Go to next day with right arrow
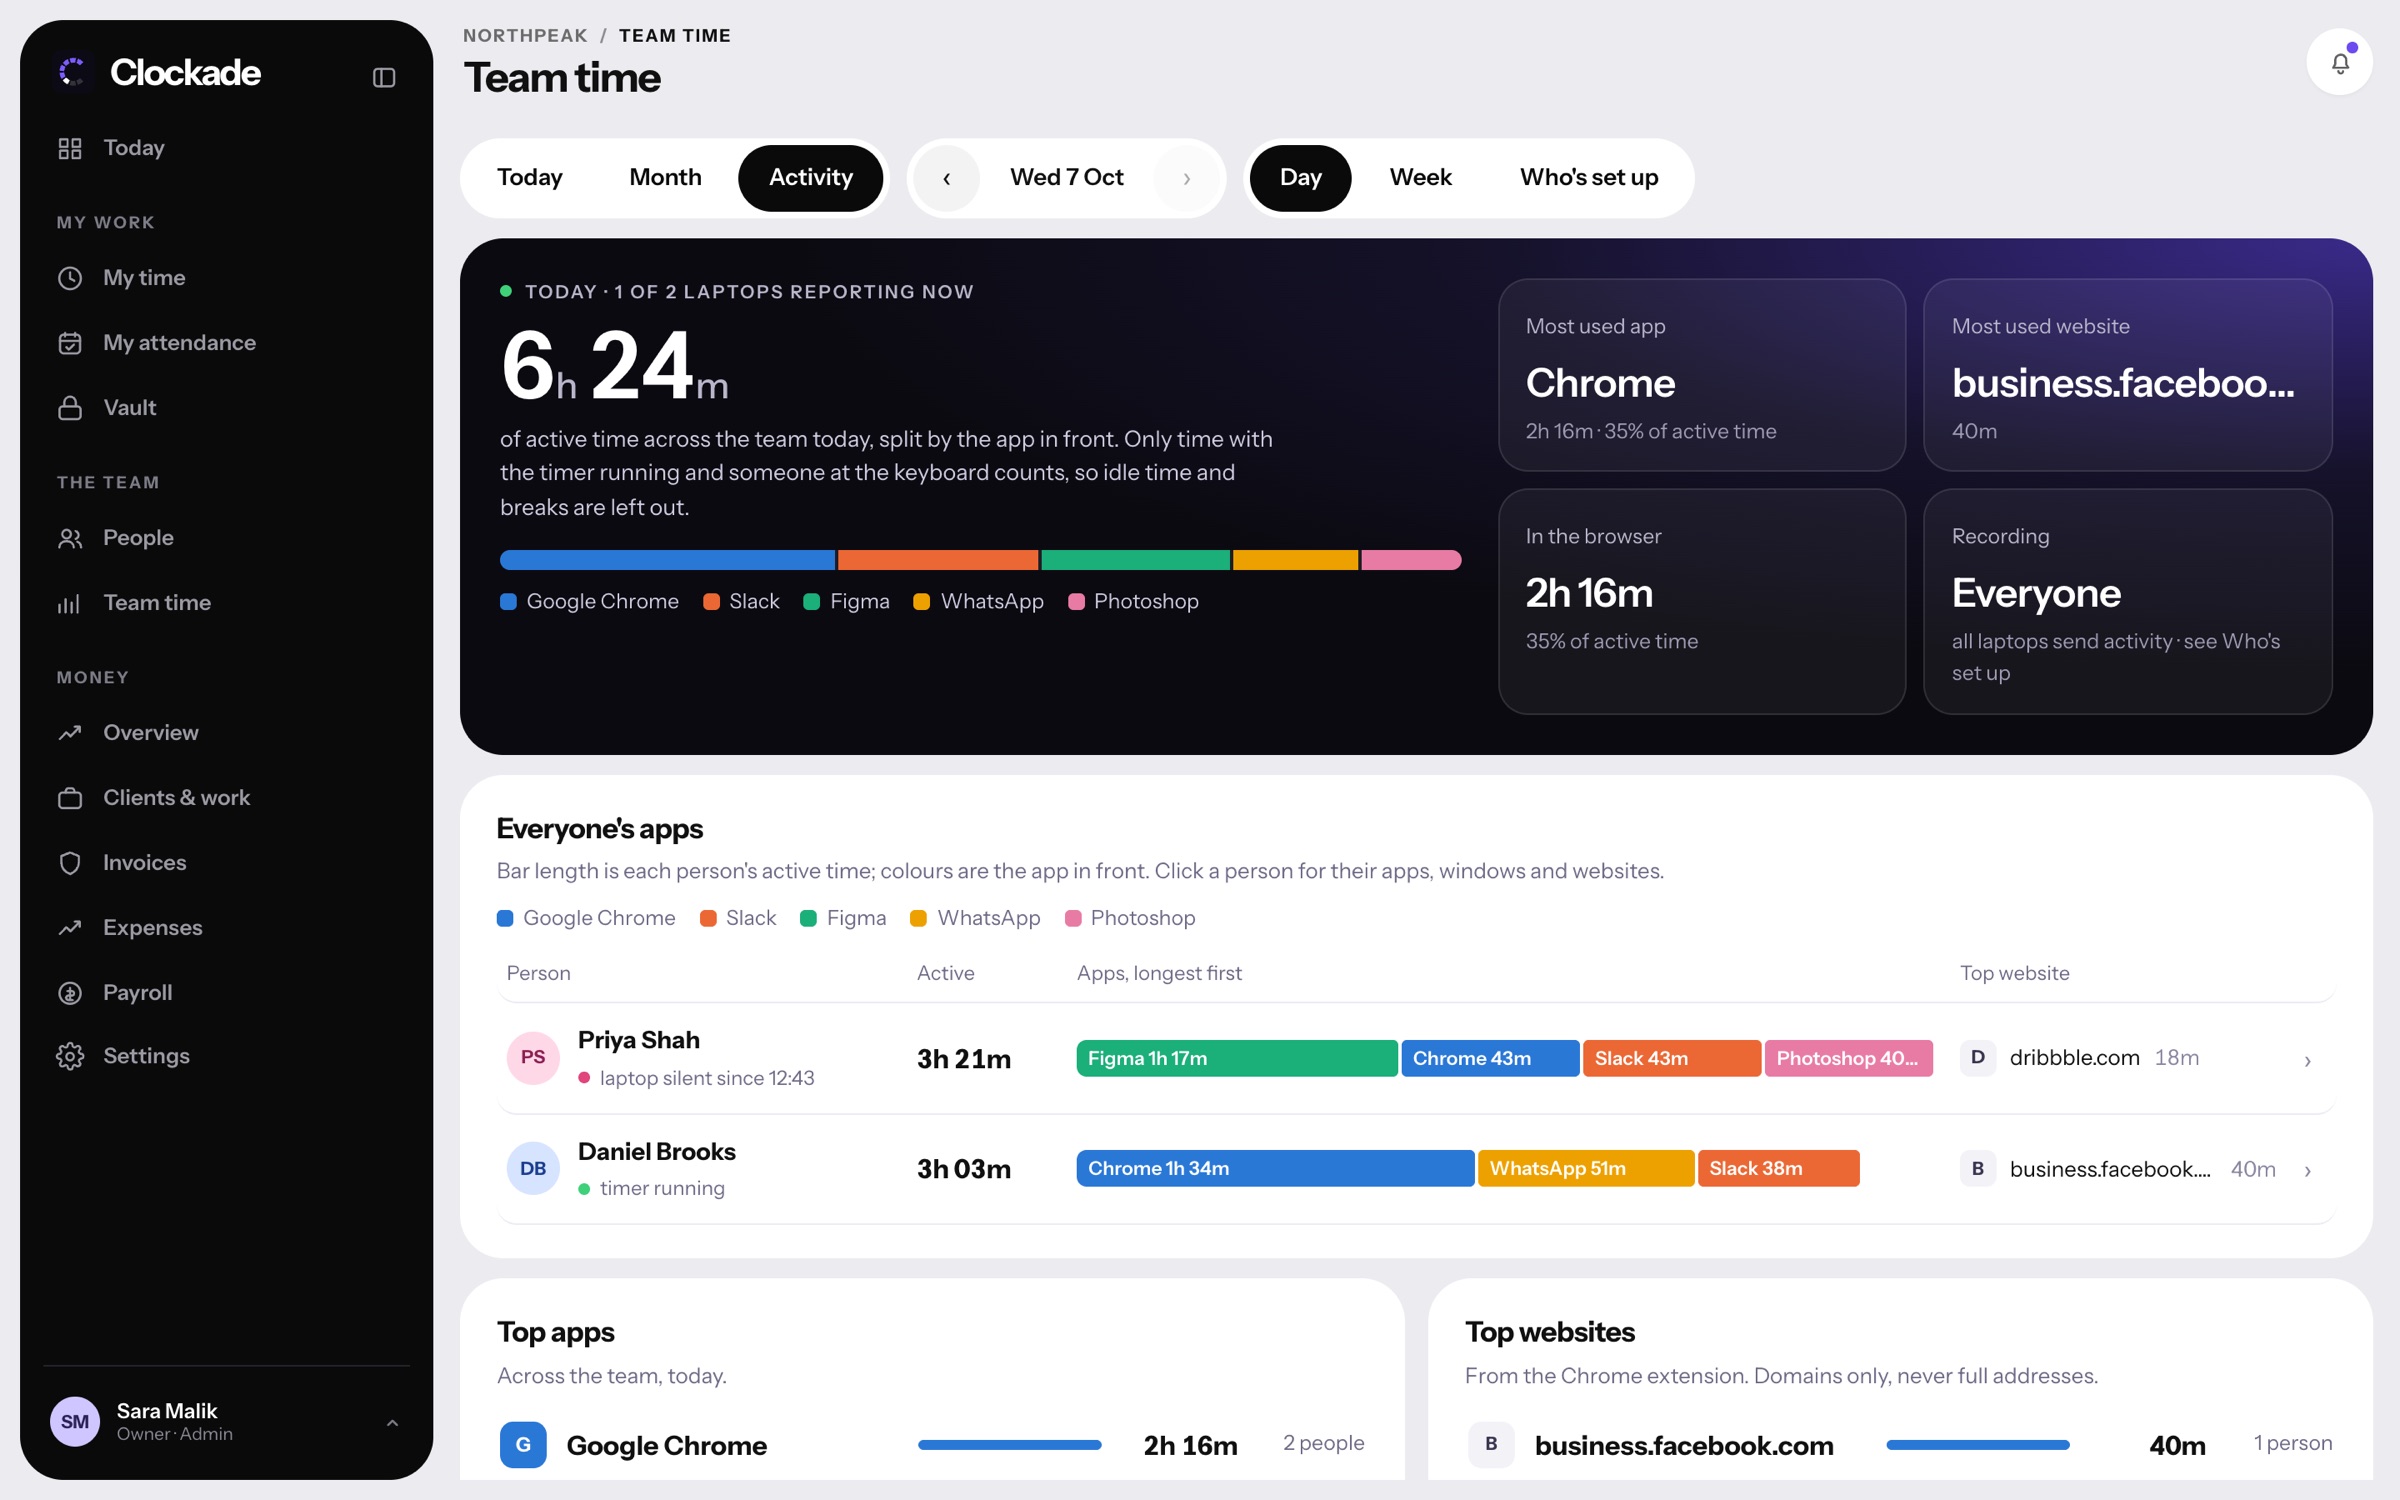 point(1186,178)
